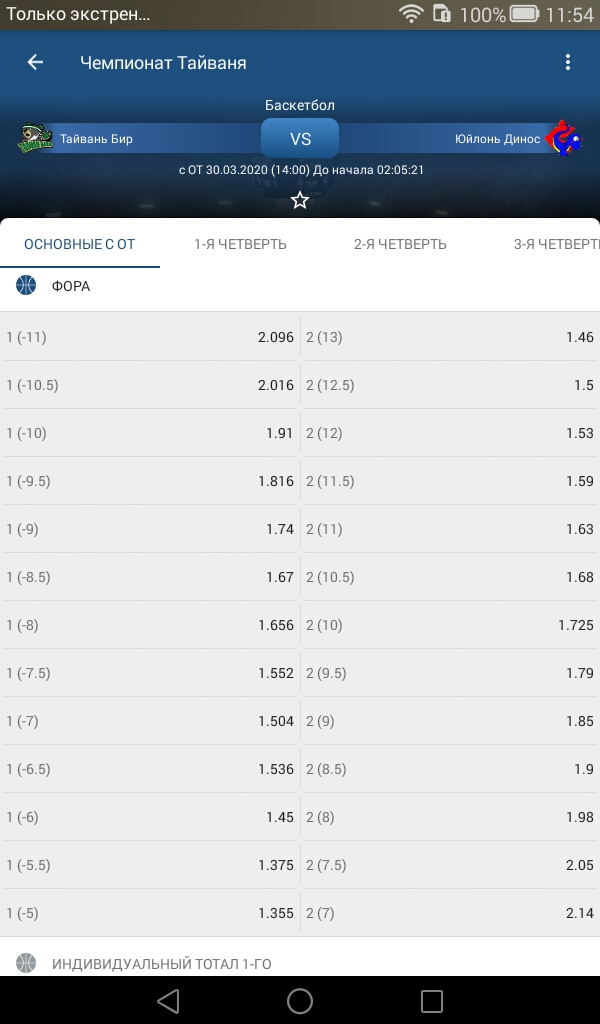The width and height of the screenshot is (600, 1024).
Task: Expand ИНДИВИДУАЛЬНЫЙ ТОТАЛ 1-ГО section
Action: click(x=300, y=963)
